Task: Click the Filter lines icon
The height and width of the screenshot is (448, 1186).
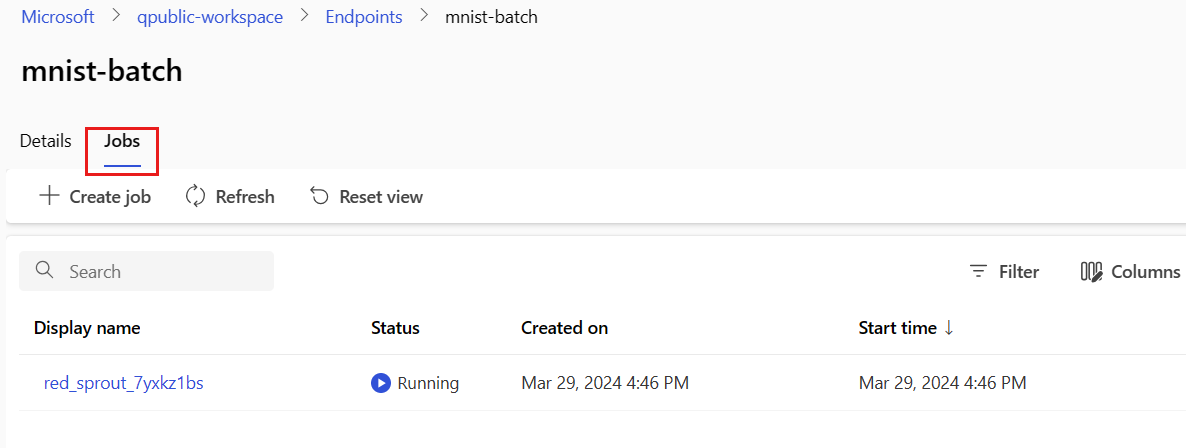Action: 978,272
